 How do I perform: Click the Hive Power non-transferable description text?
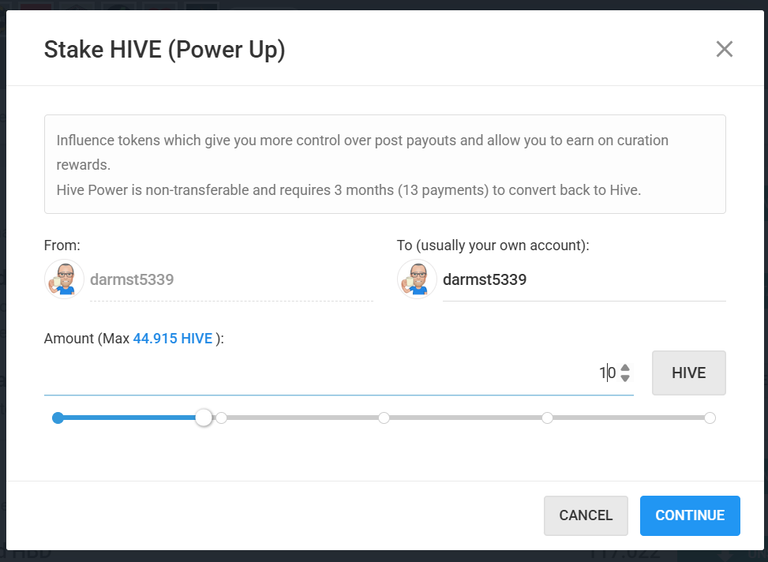[349, 190]
